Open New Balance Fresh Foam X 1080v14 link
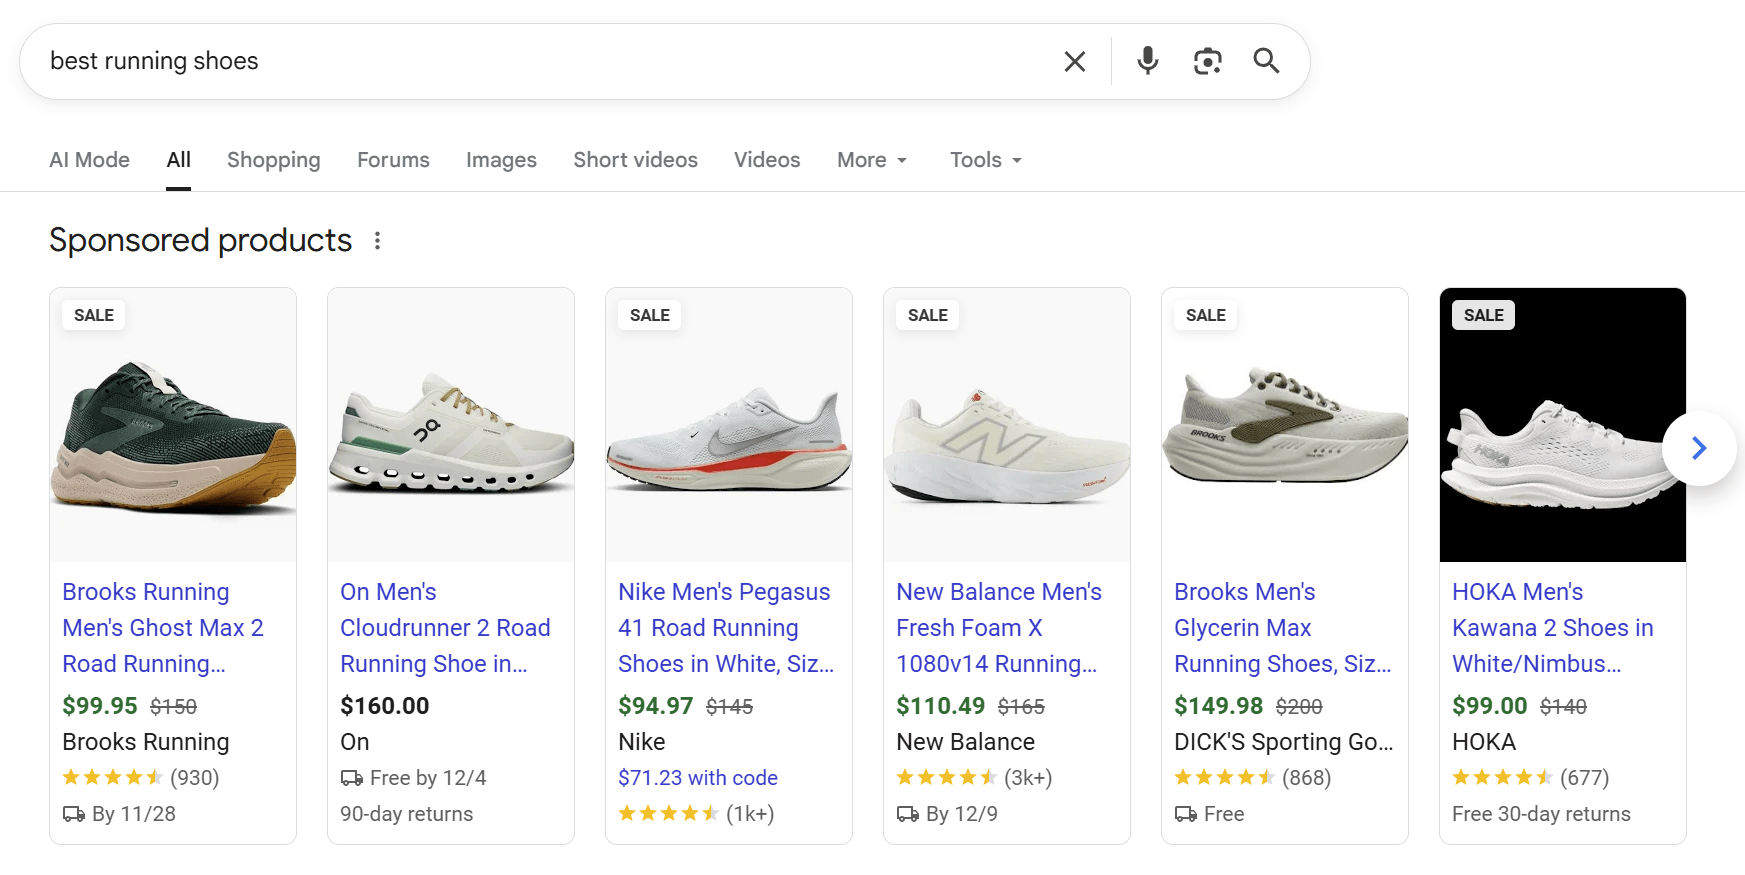 pyautogui.click(x=999, y=628)
